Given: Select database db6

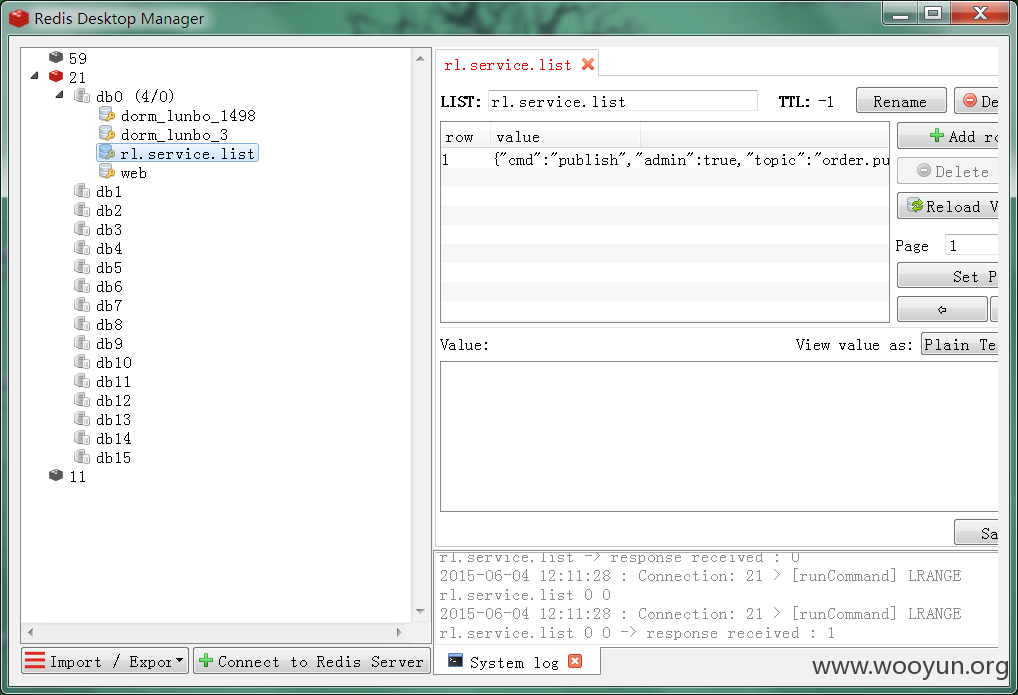Looking at the screenshot, I should 109,286.
